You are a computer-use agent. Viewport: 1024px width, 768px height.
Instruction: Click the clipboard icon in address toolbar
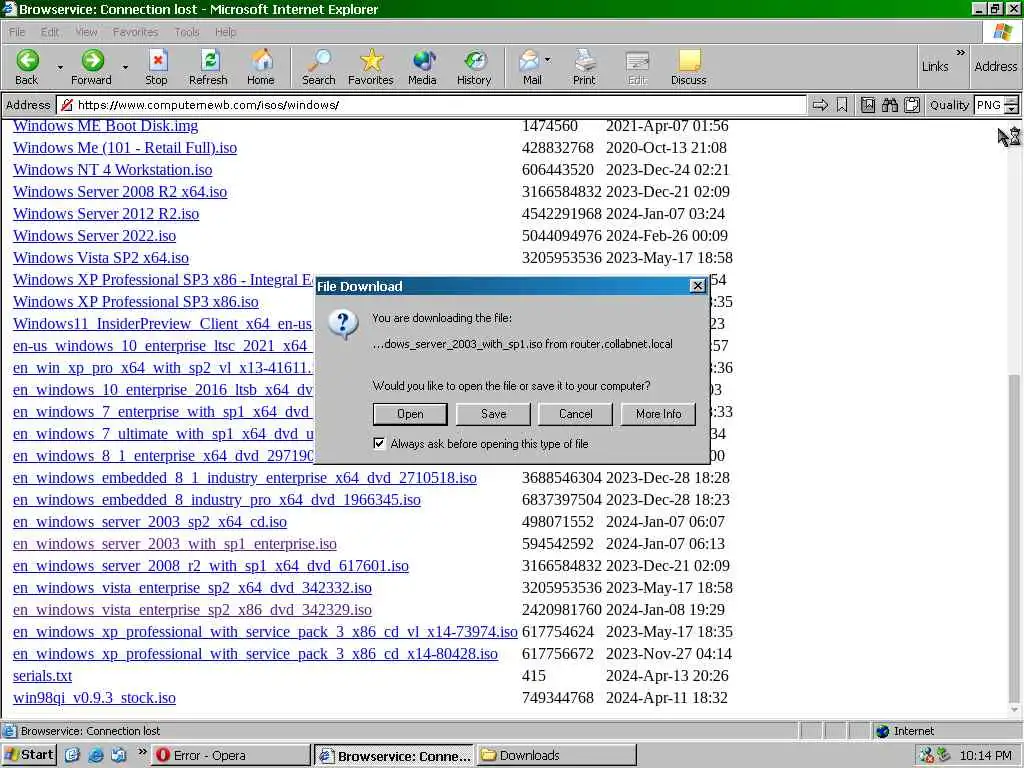coord(912,104)
